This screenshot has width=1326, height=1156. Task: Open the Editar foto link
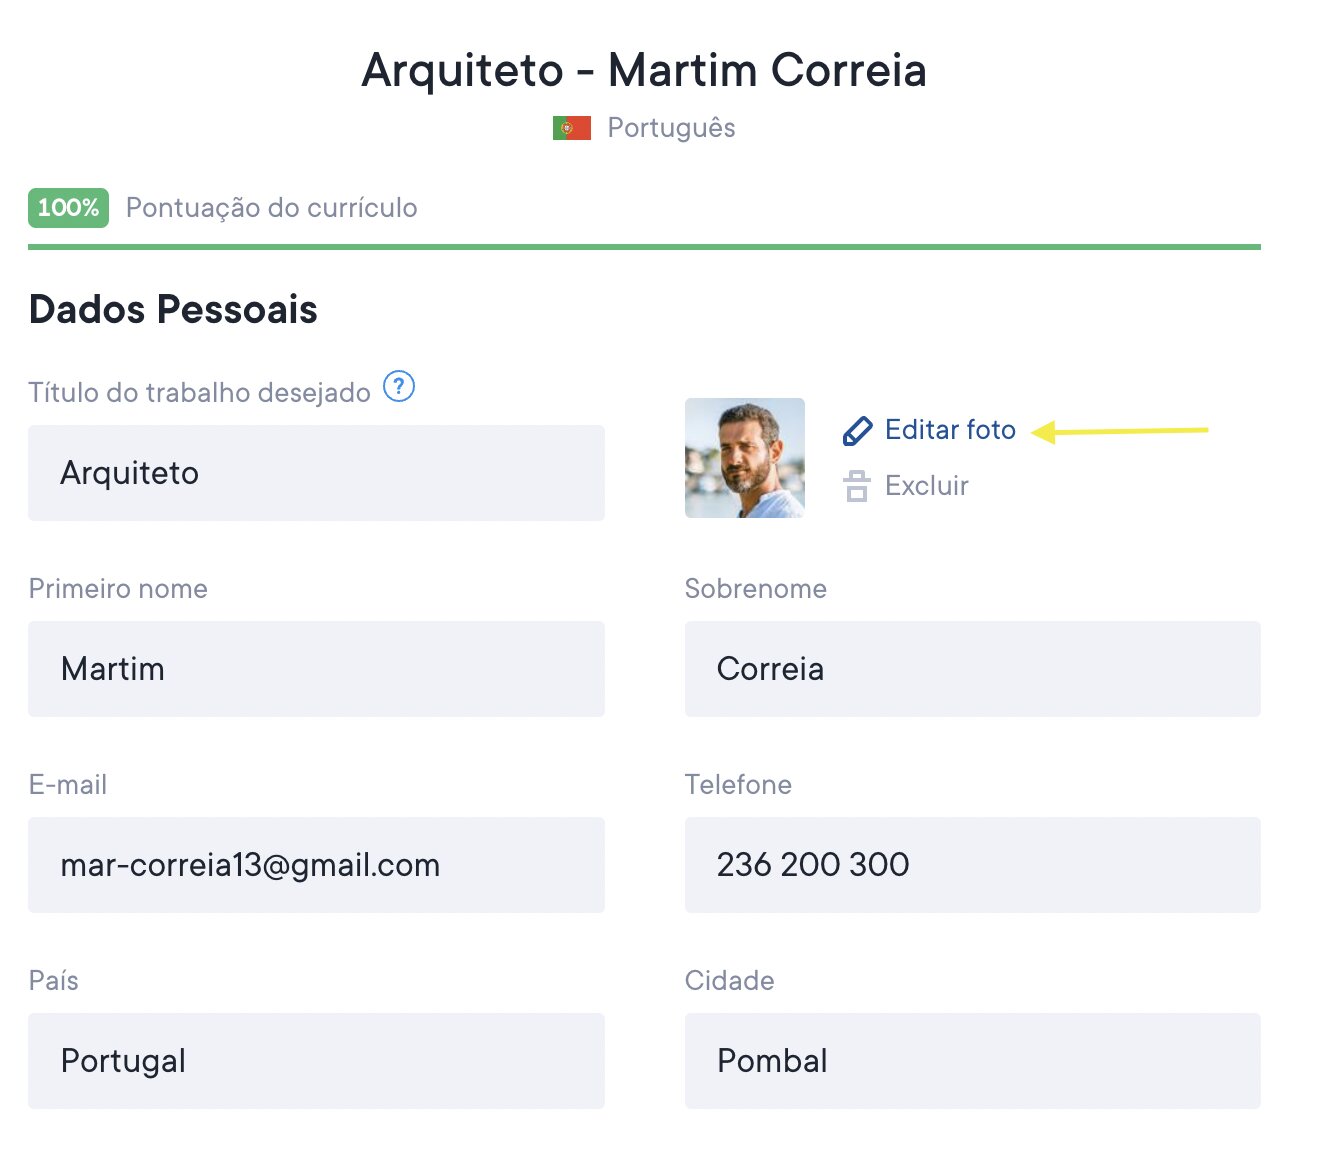tap(950, 430)
